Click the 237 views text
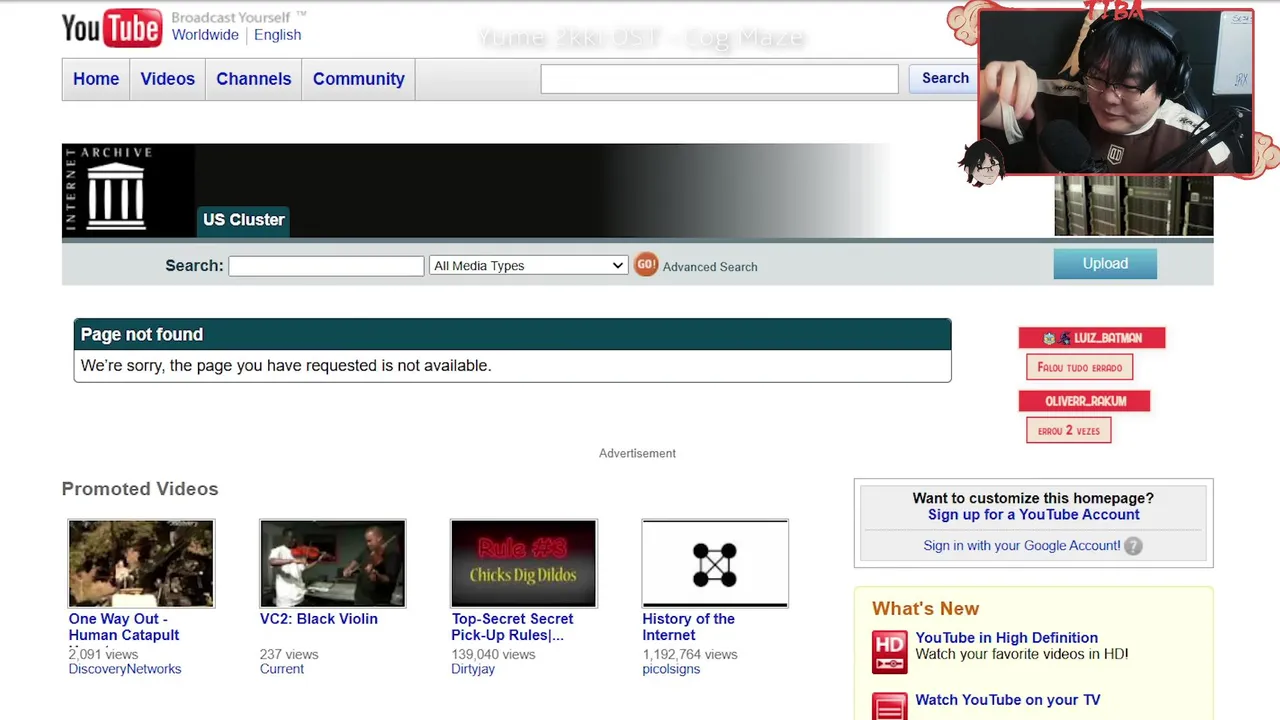The width and height of the screenshot is (1280, 720). [x=289, y=655]
